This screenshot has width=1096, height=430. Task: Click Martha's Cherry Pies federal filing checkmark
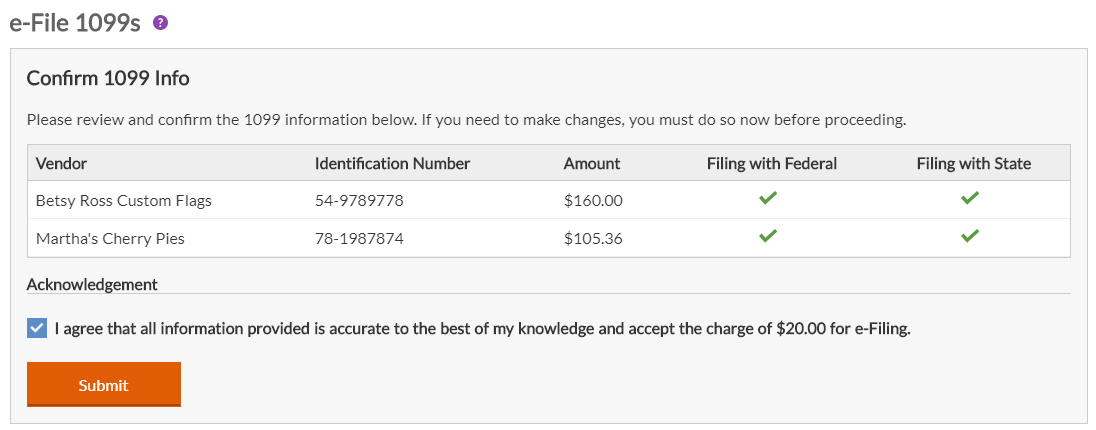[x=768, y=236]
